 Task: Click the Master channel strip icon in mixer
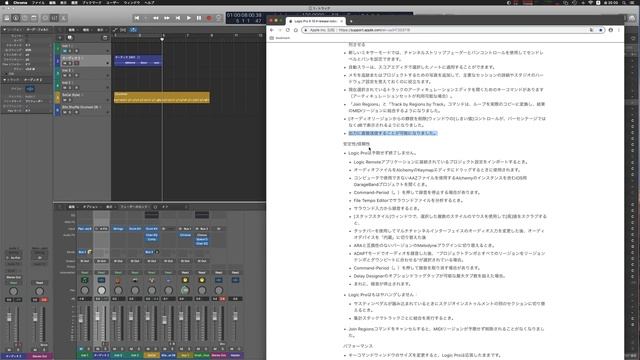235,280
